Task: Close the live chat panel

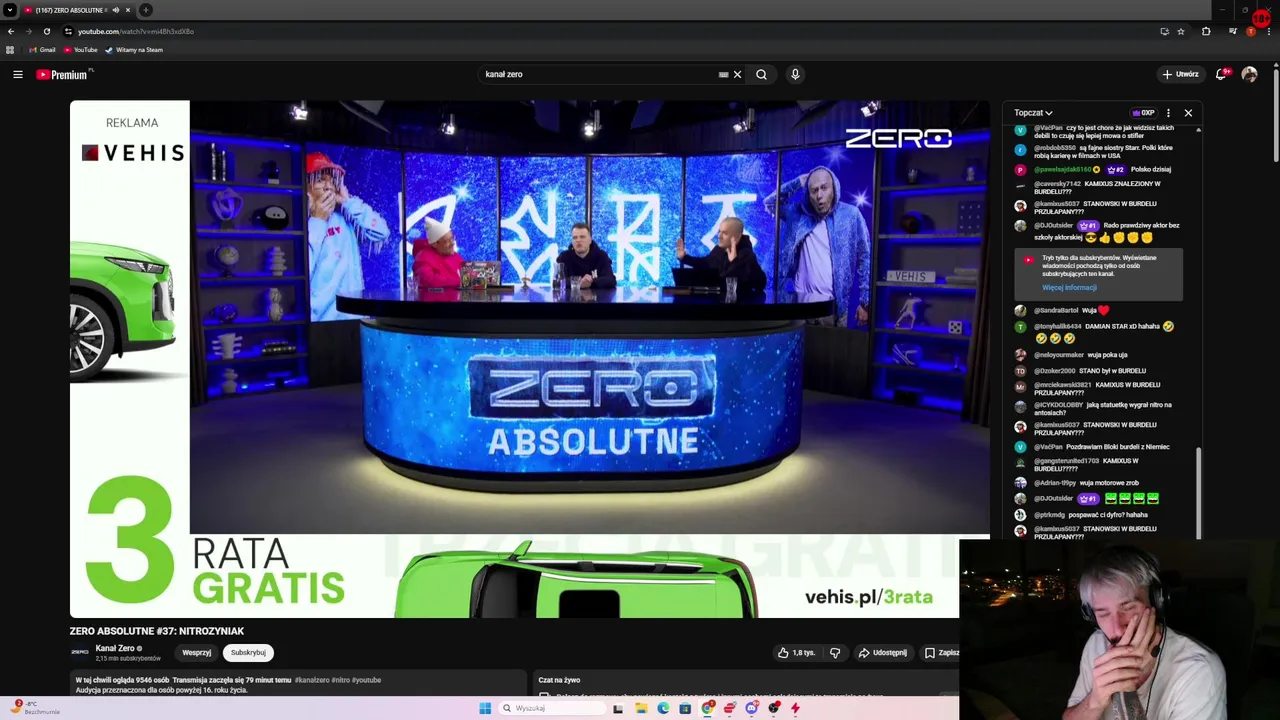Action: 1188,113
